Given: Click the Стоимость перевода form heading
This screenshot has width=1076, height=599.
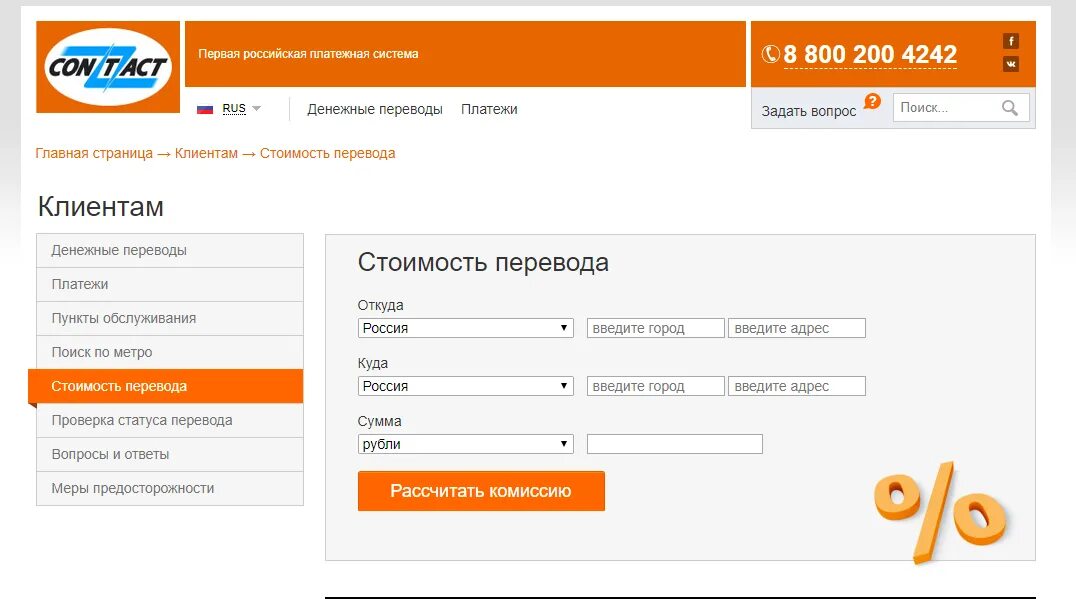Looking at the screenshot, I should click(x=483, y=263).
